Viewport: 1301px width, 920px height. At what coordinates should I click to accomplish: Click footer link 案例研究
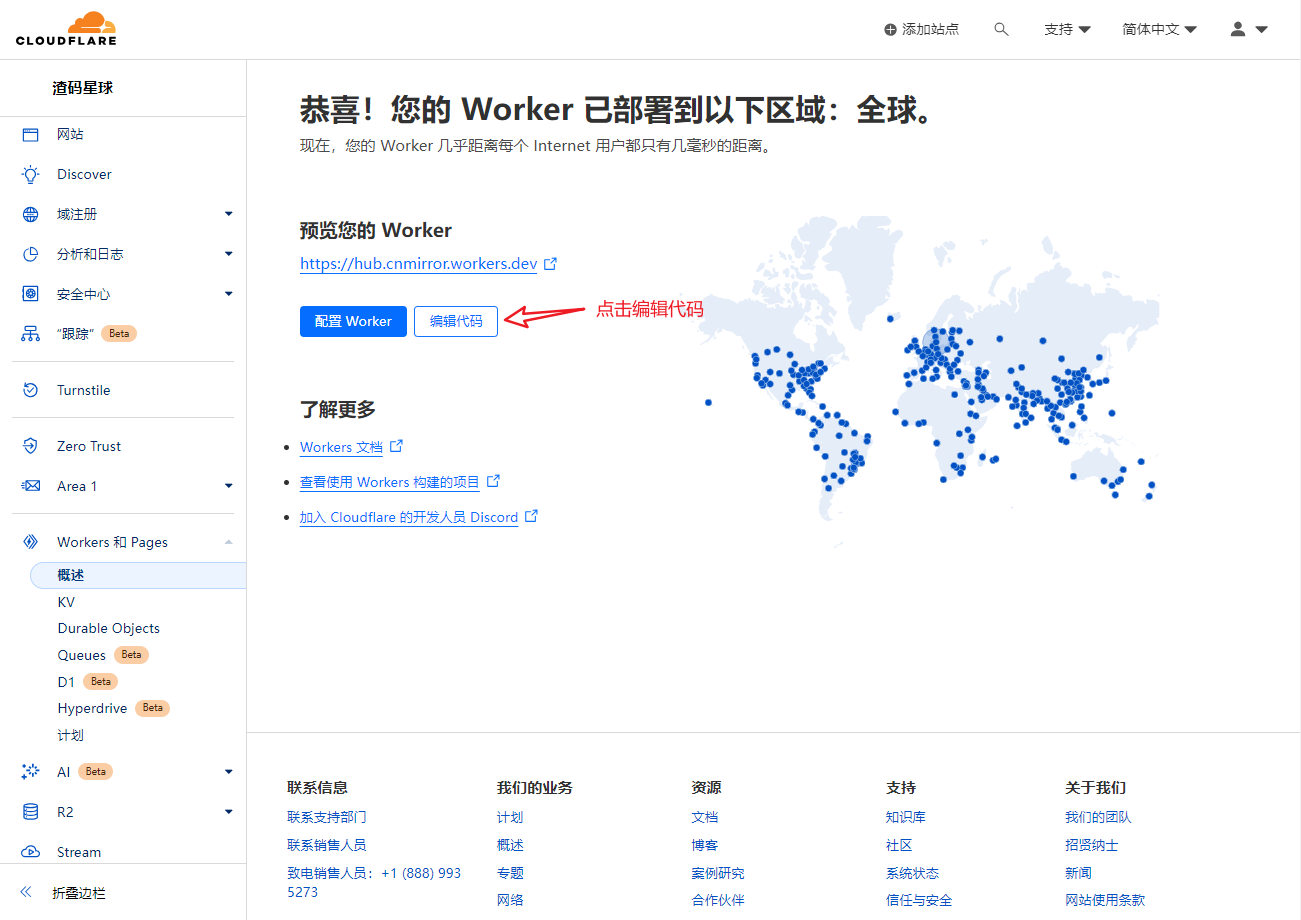[718, 873]
